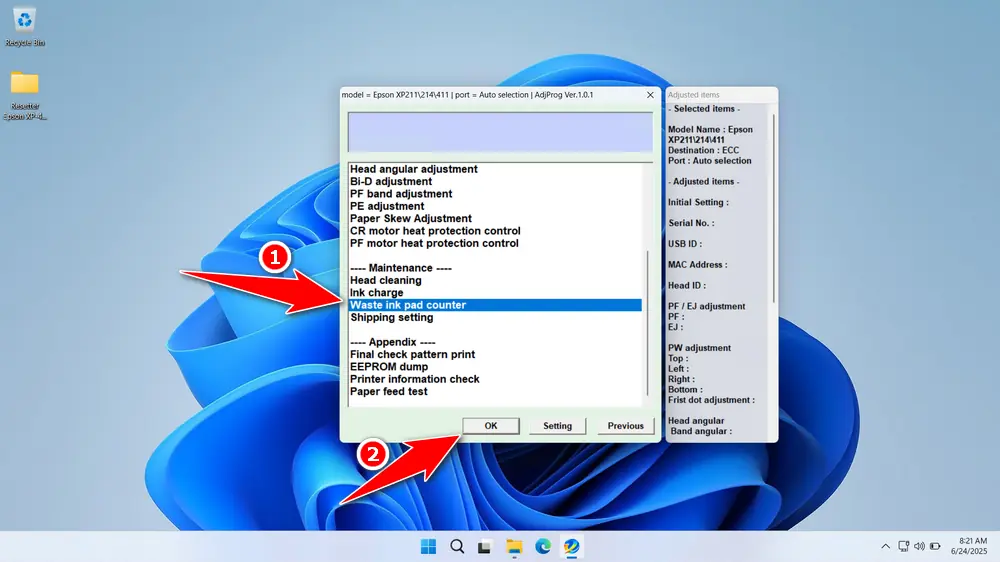Click the Adjusted items panel title

coord(693,95)
